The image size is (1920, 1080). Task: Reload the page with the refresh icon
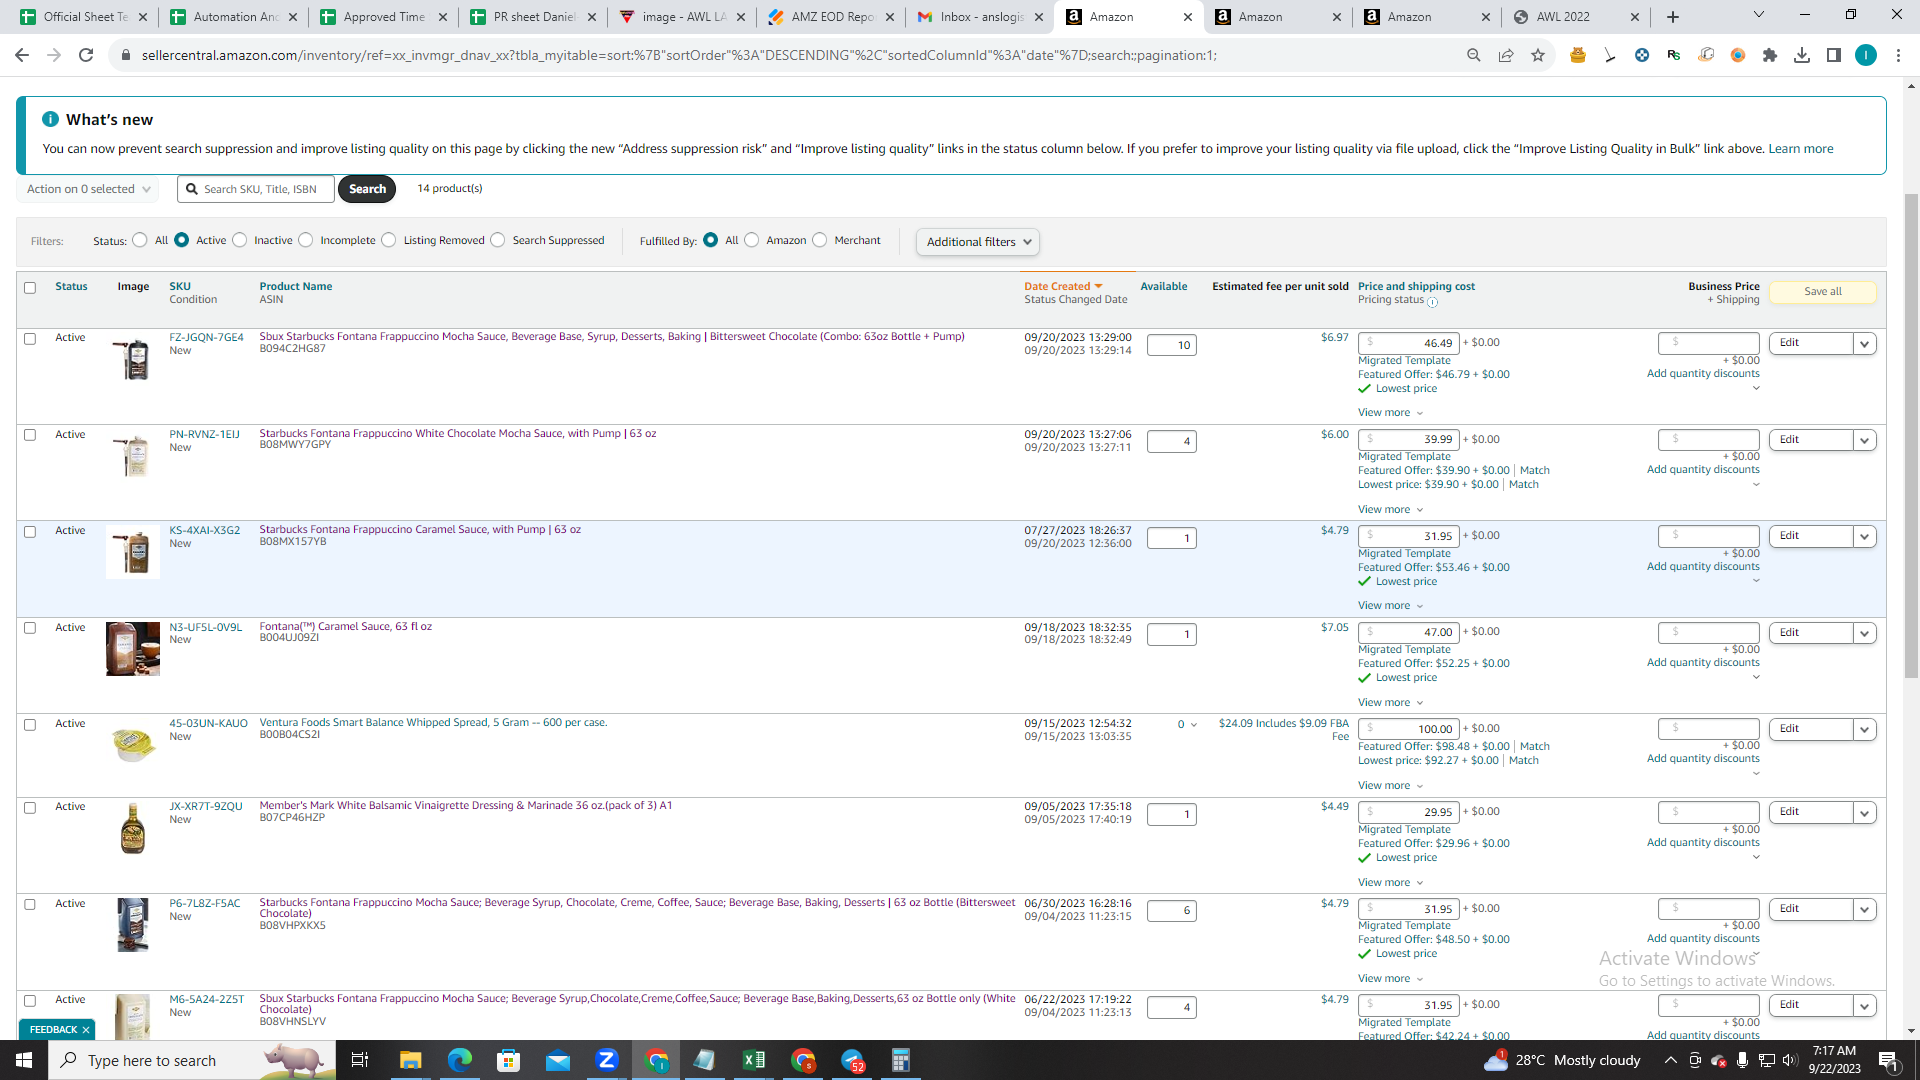pyautogui.click(x=86, y=55)
